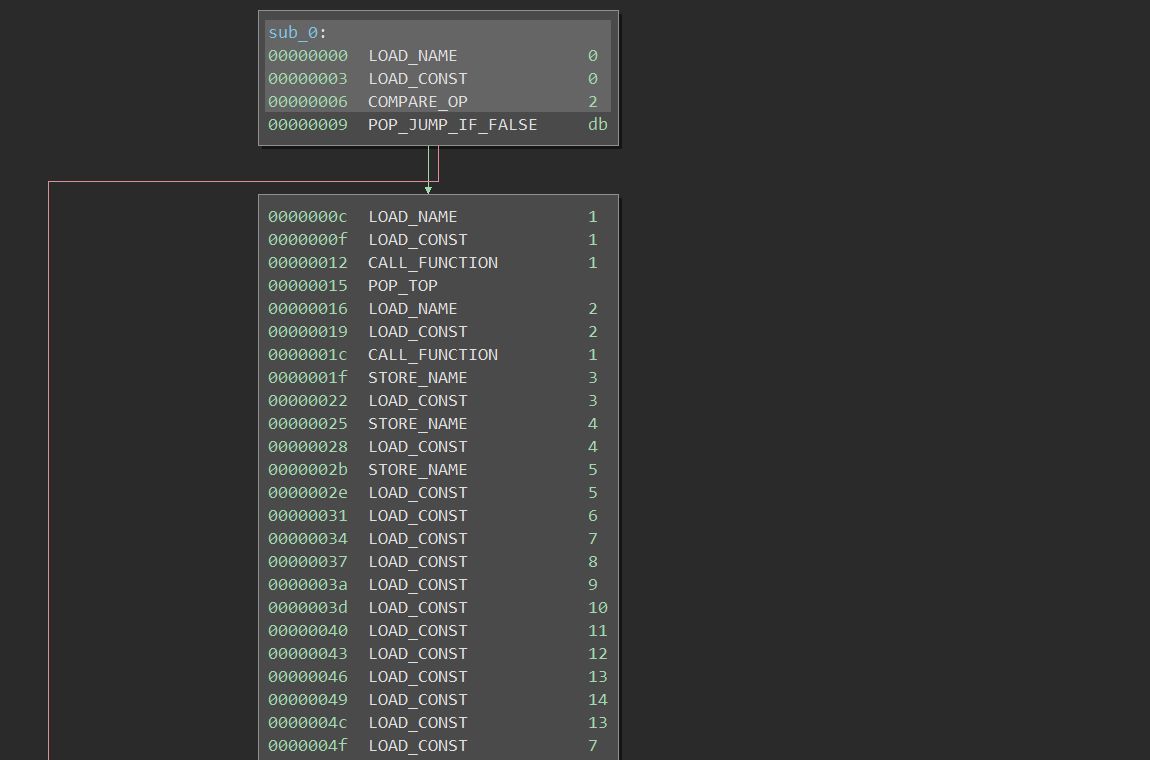Select STORE_NAME at address 0000001f
The image size is (1150, 760).
pyautogui.click(x=417, y=378)
